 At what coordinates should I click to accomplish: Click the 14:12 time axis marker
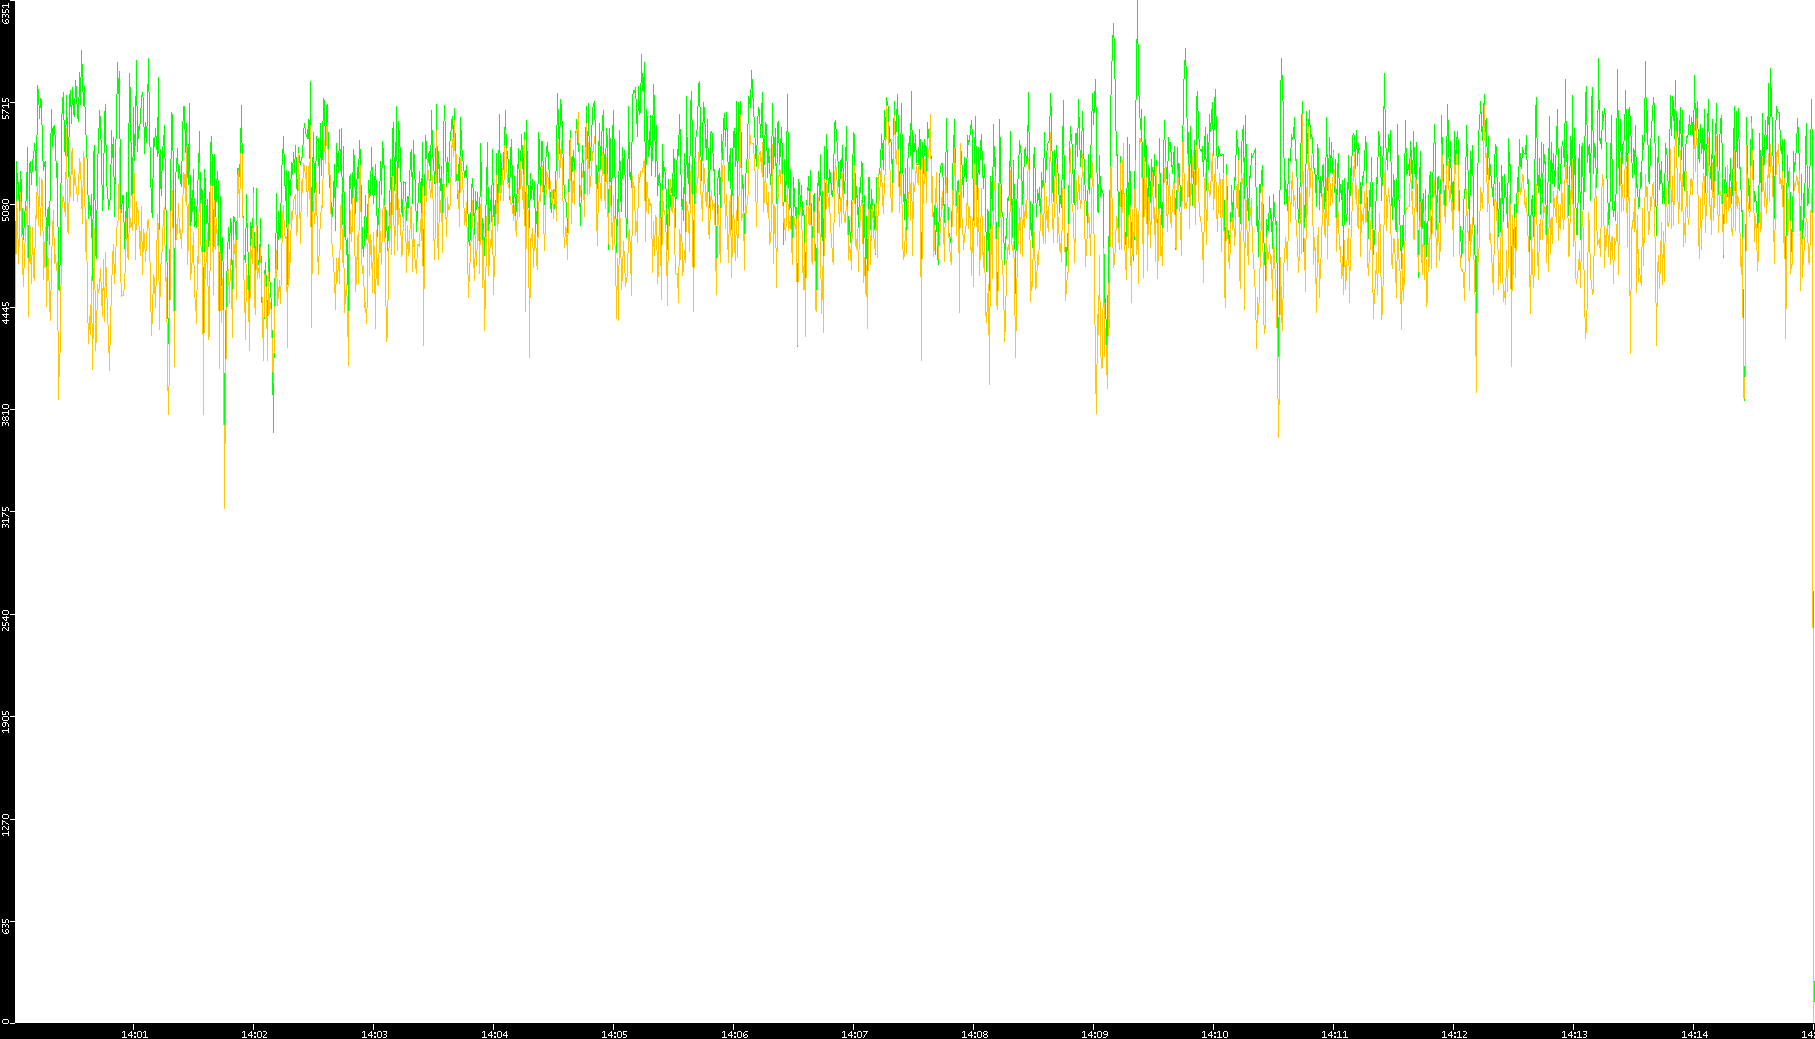(1454, 1034)
